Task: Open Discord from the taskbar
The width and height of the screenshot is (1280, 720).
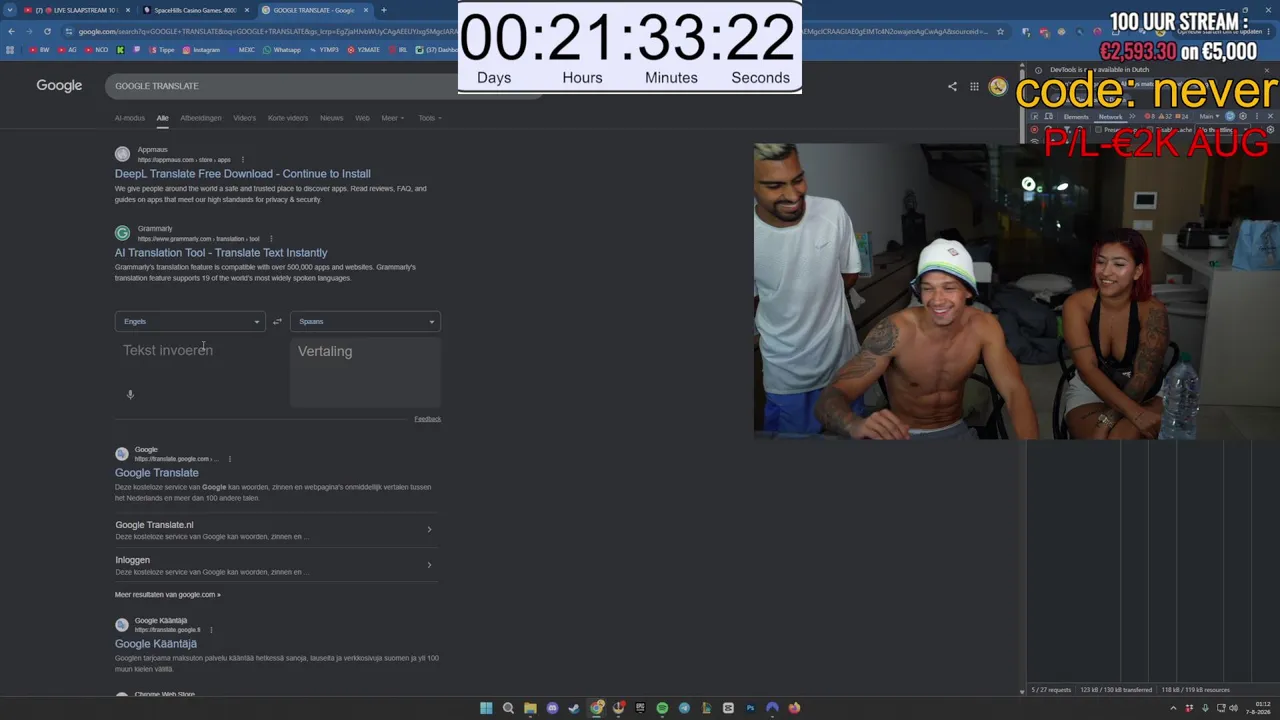Action: coord(552,708)
